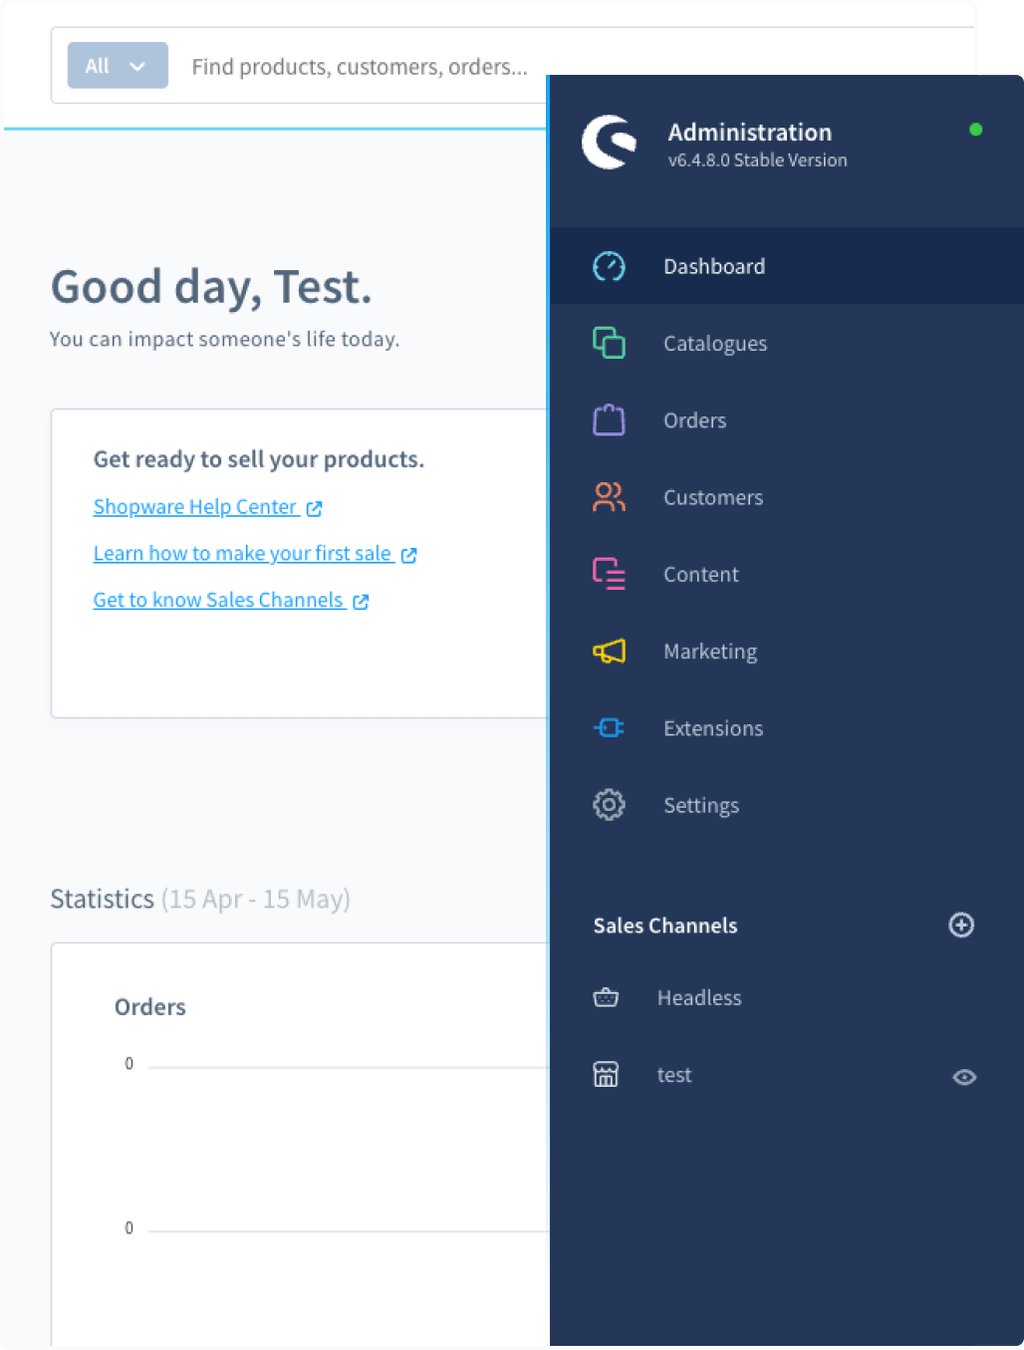Click the Dashboard speedometer icon
This screenshot has width=1024, height=1350.
609,267
